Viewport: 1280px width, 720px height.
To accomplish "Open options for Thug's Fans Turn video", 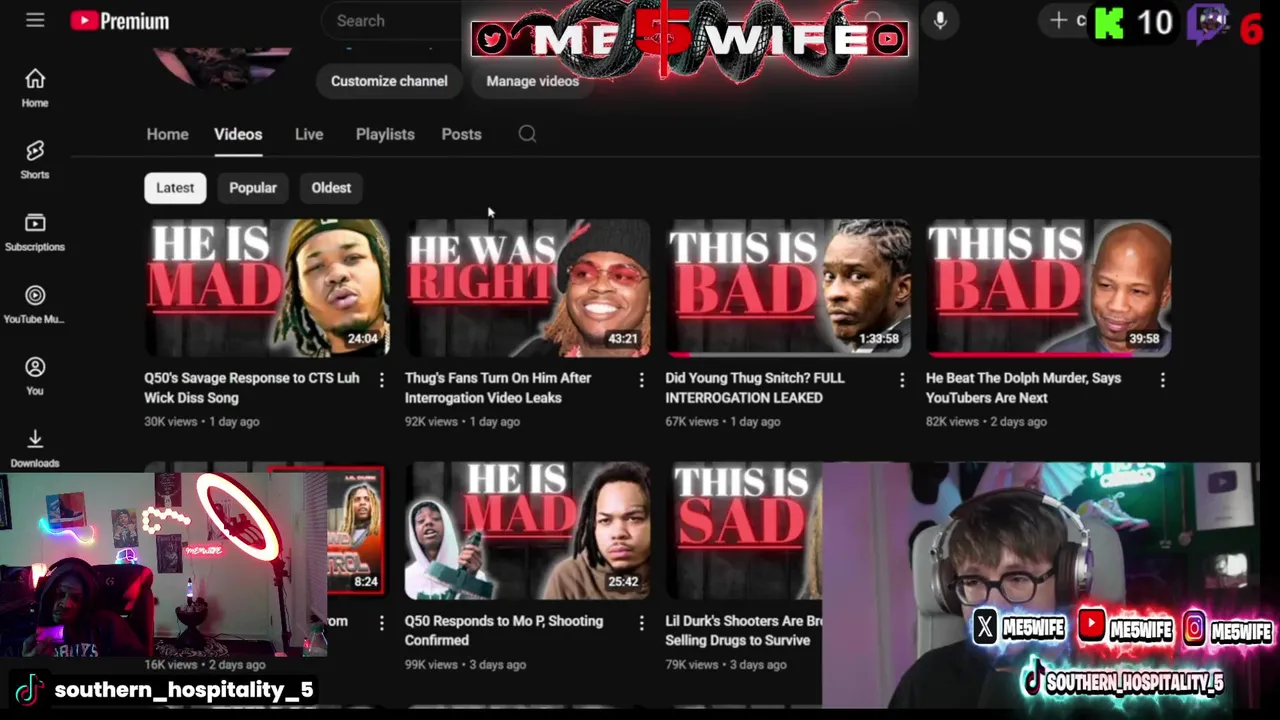I will click(642, 380).
